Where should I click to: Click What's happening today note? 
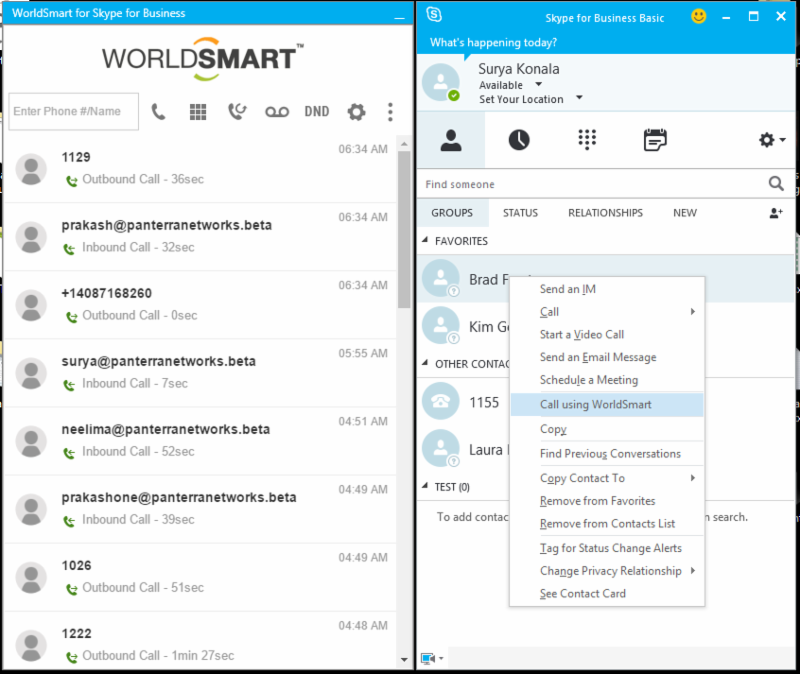[x=493, y=42]
